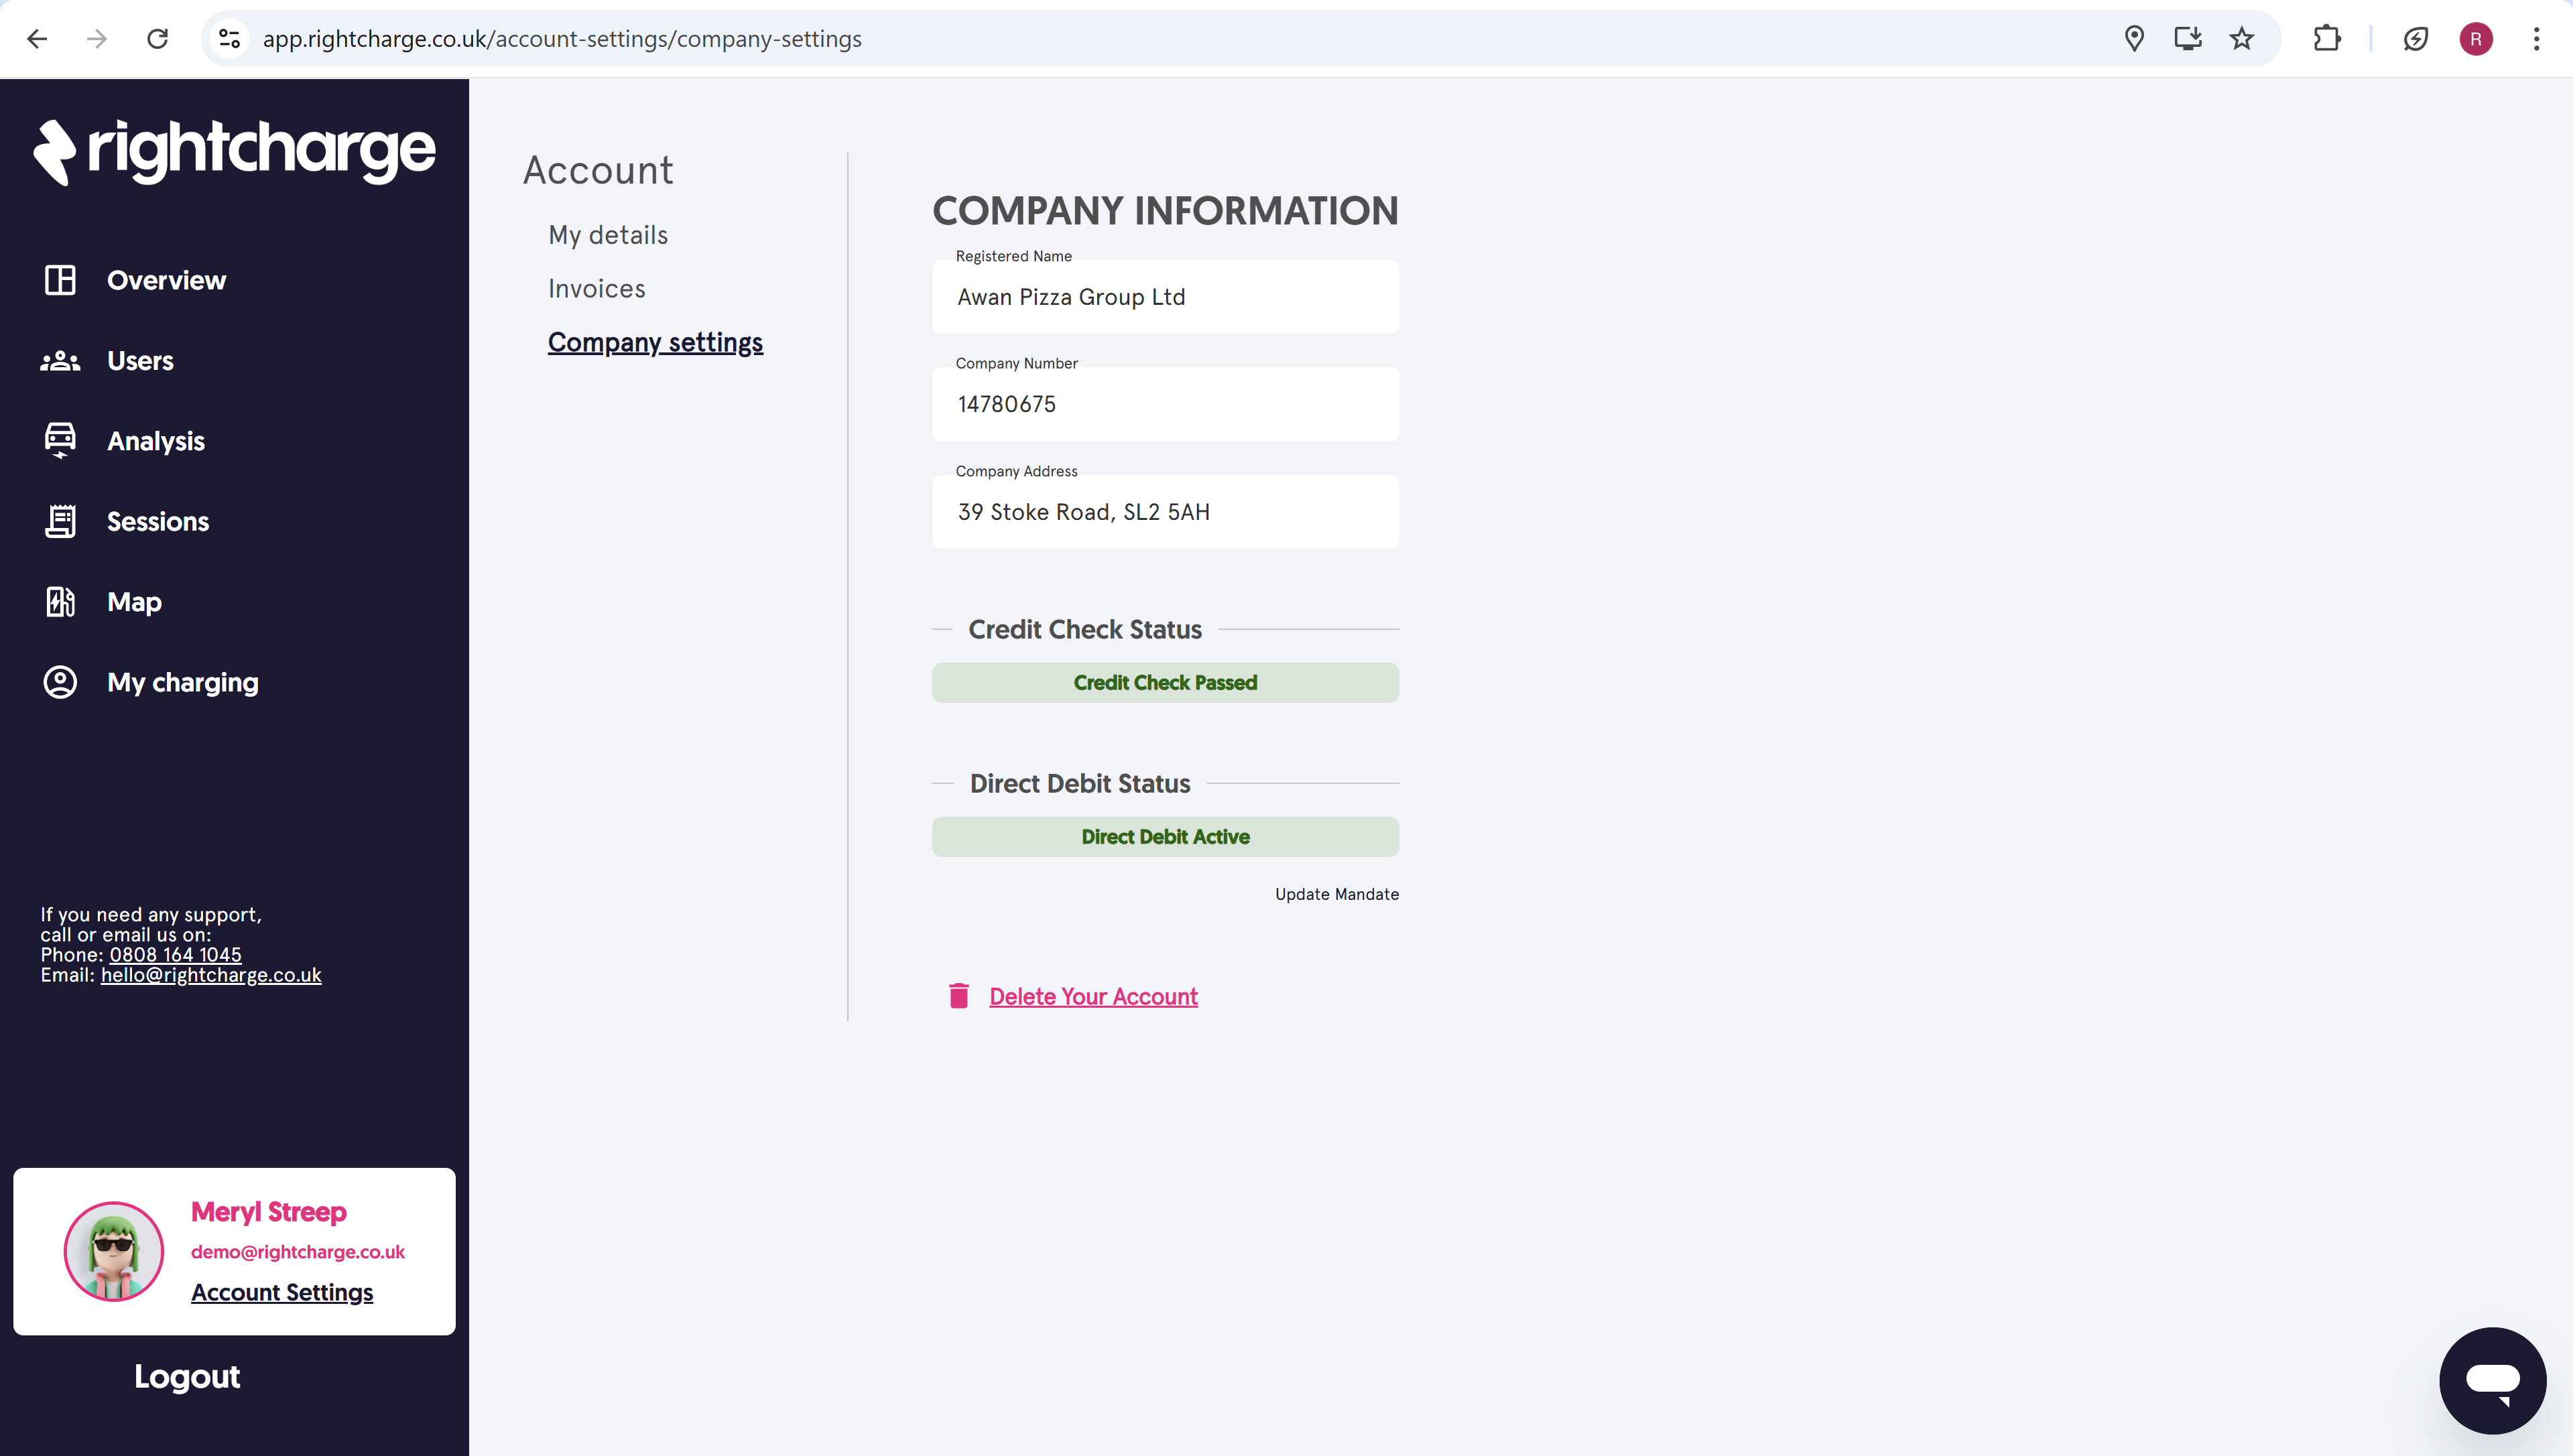
Task: Click the Direct Debit Active badge
Action: (x=1165, y=837)
